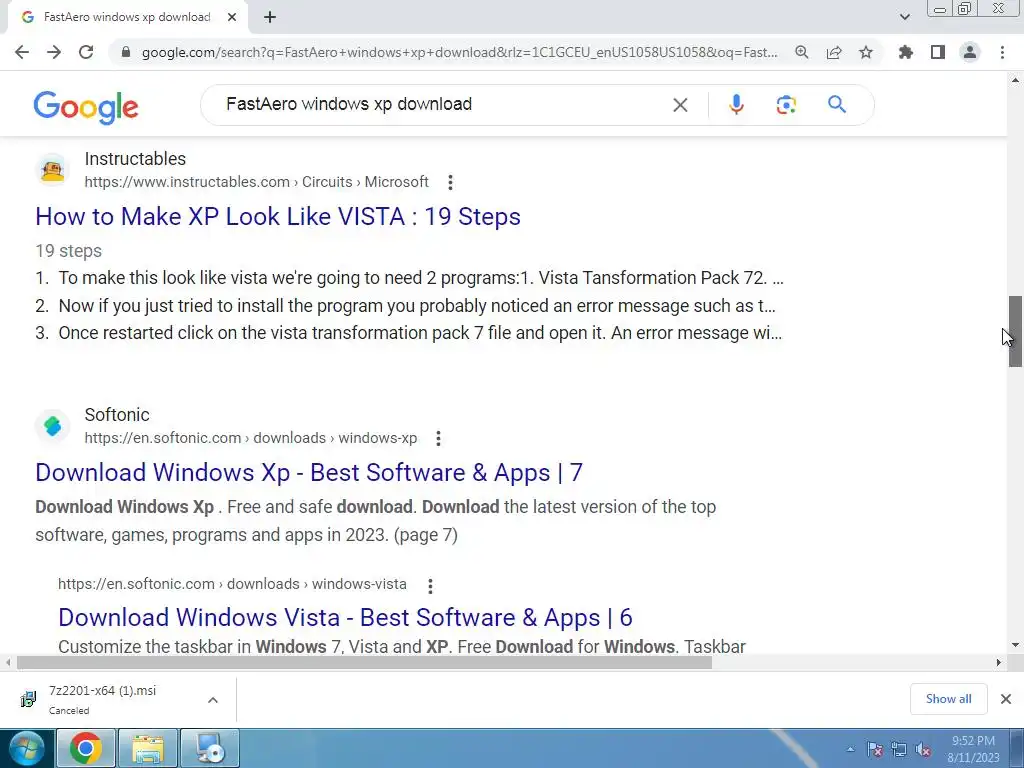1024x768 pixels.
Task: Open the Action Center flag icon
Action: (x=875, y=749)
